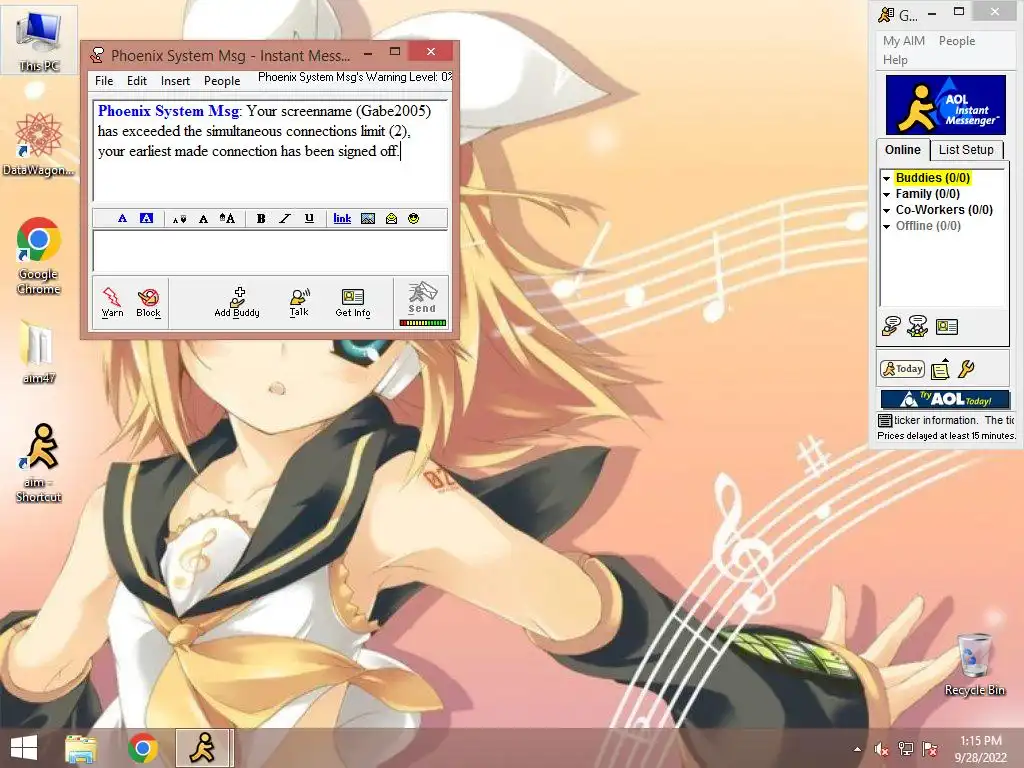Click the Add Buddy button
Viewport: 1024px width, 768px height.
237,303
